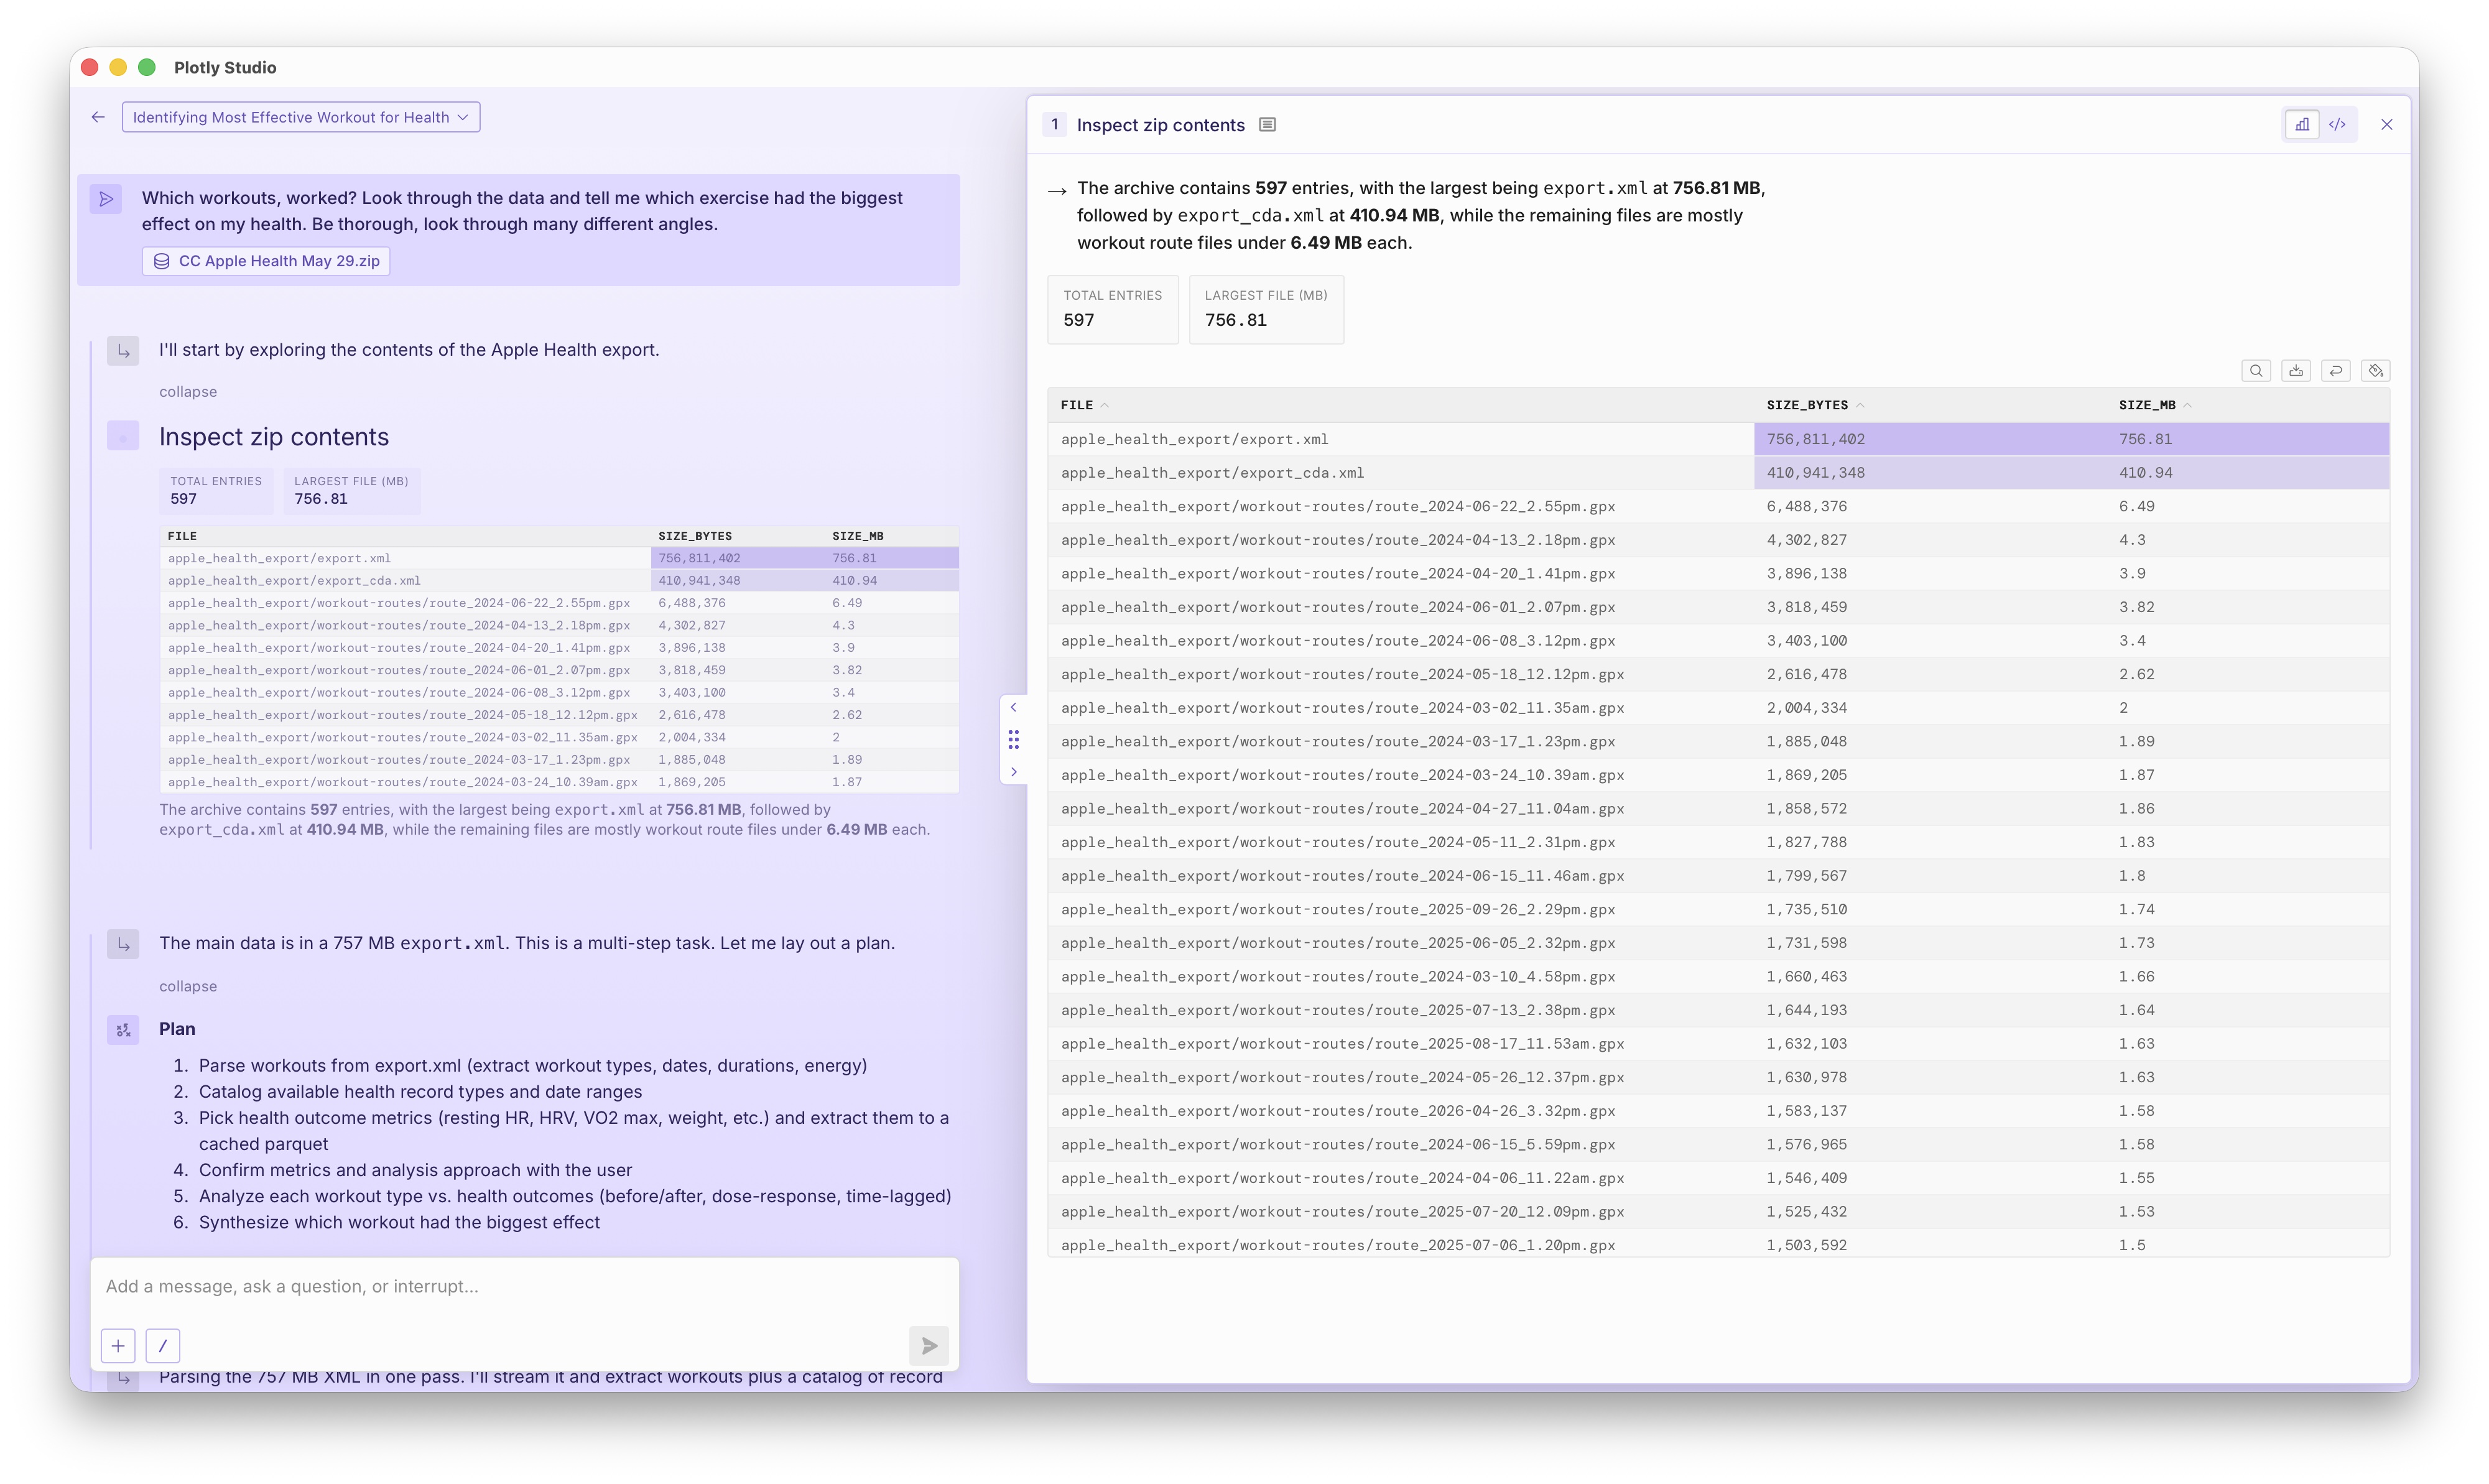Select the apple_health_export/export.xml row in the right panel
This screenshot has width=2489, height=1484.
point(1718,439)
